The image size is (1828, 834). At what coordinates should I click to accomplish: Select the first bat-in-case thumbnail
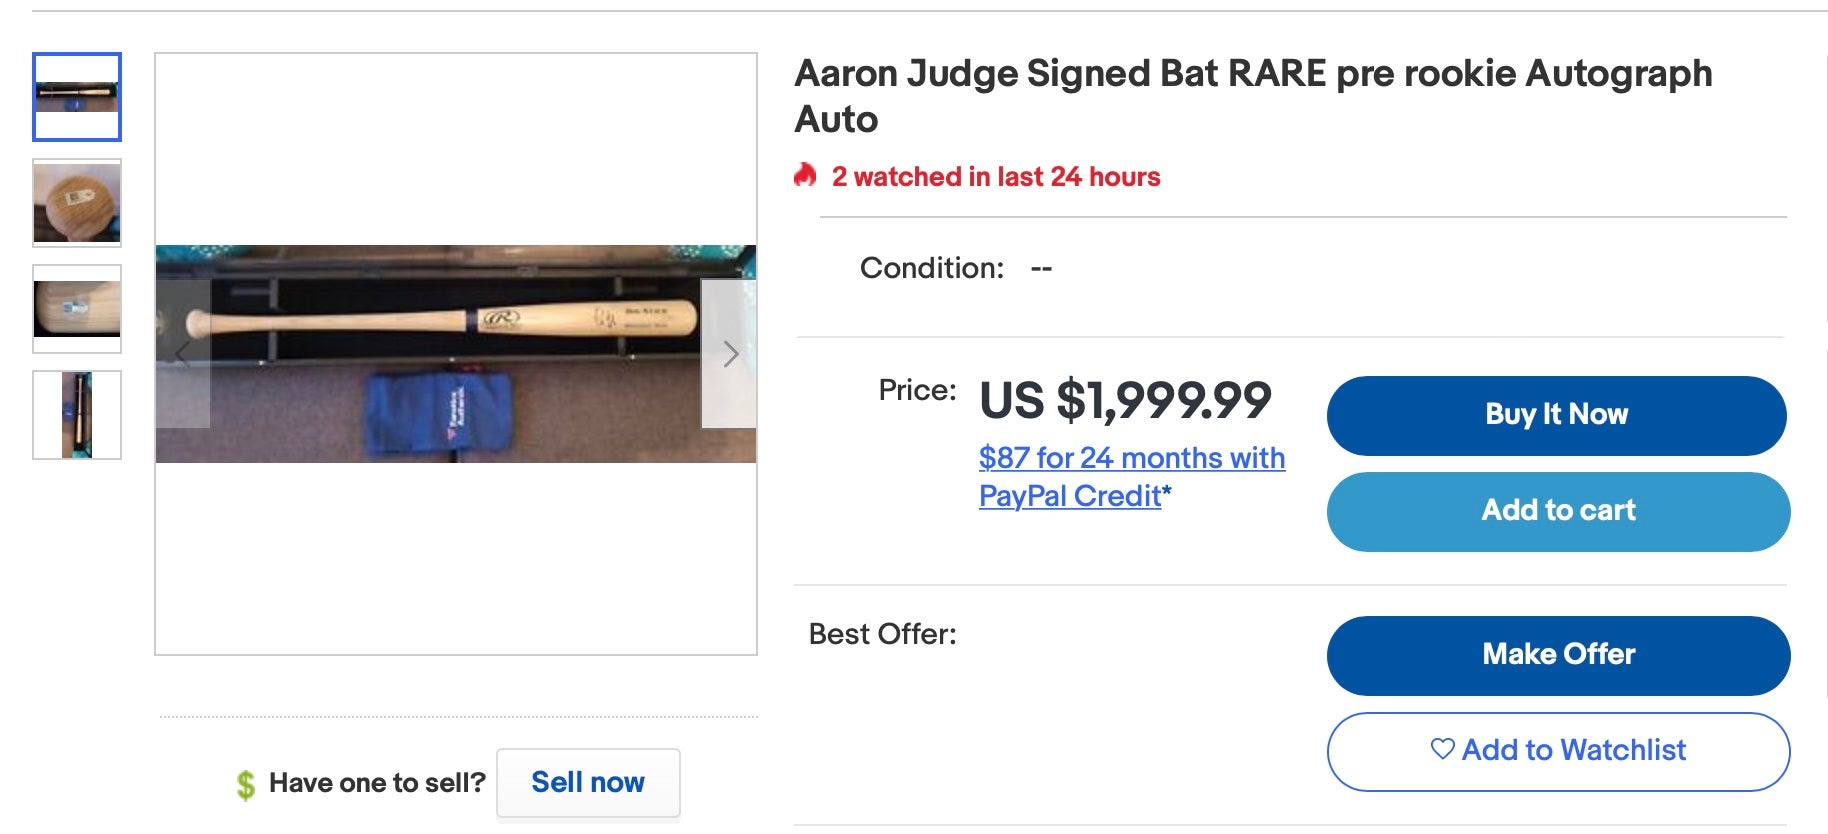tap(77, 97)
